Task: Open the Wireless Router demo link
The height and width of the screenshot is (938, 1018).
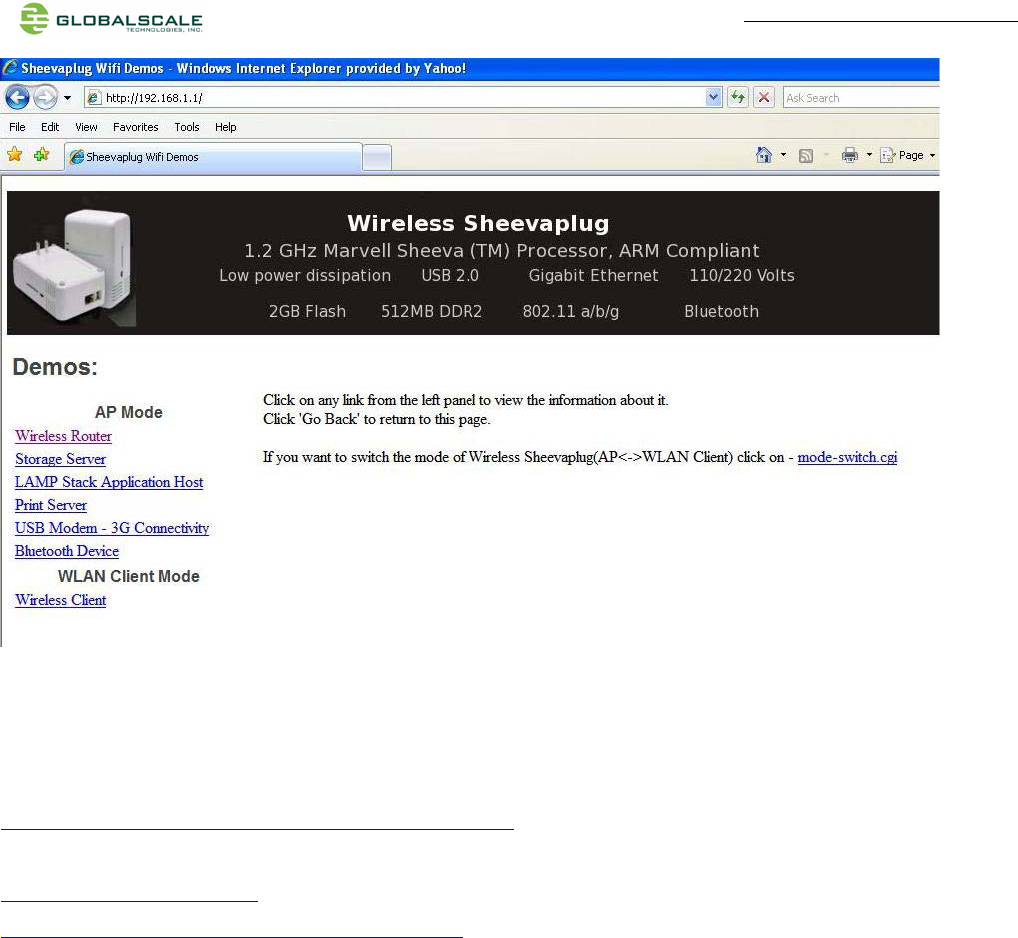Action: click(64, 436)
